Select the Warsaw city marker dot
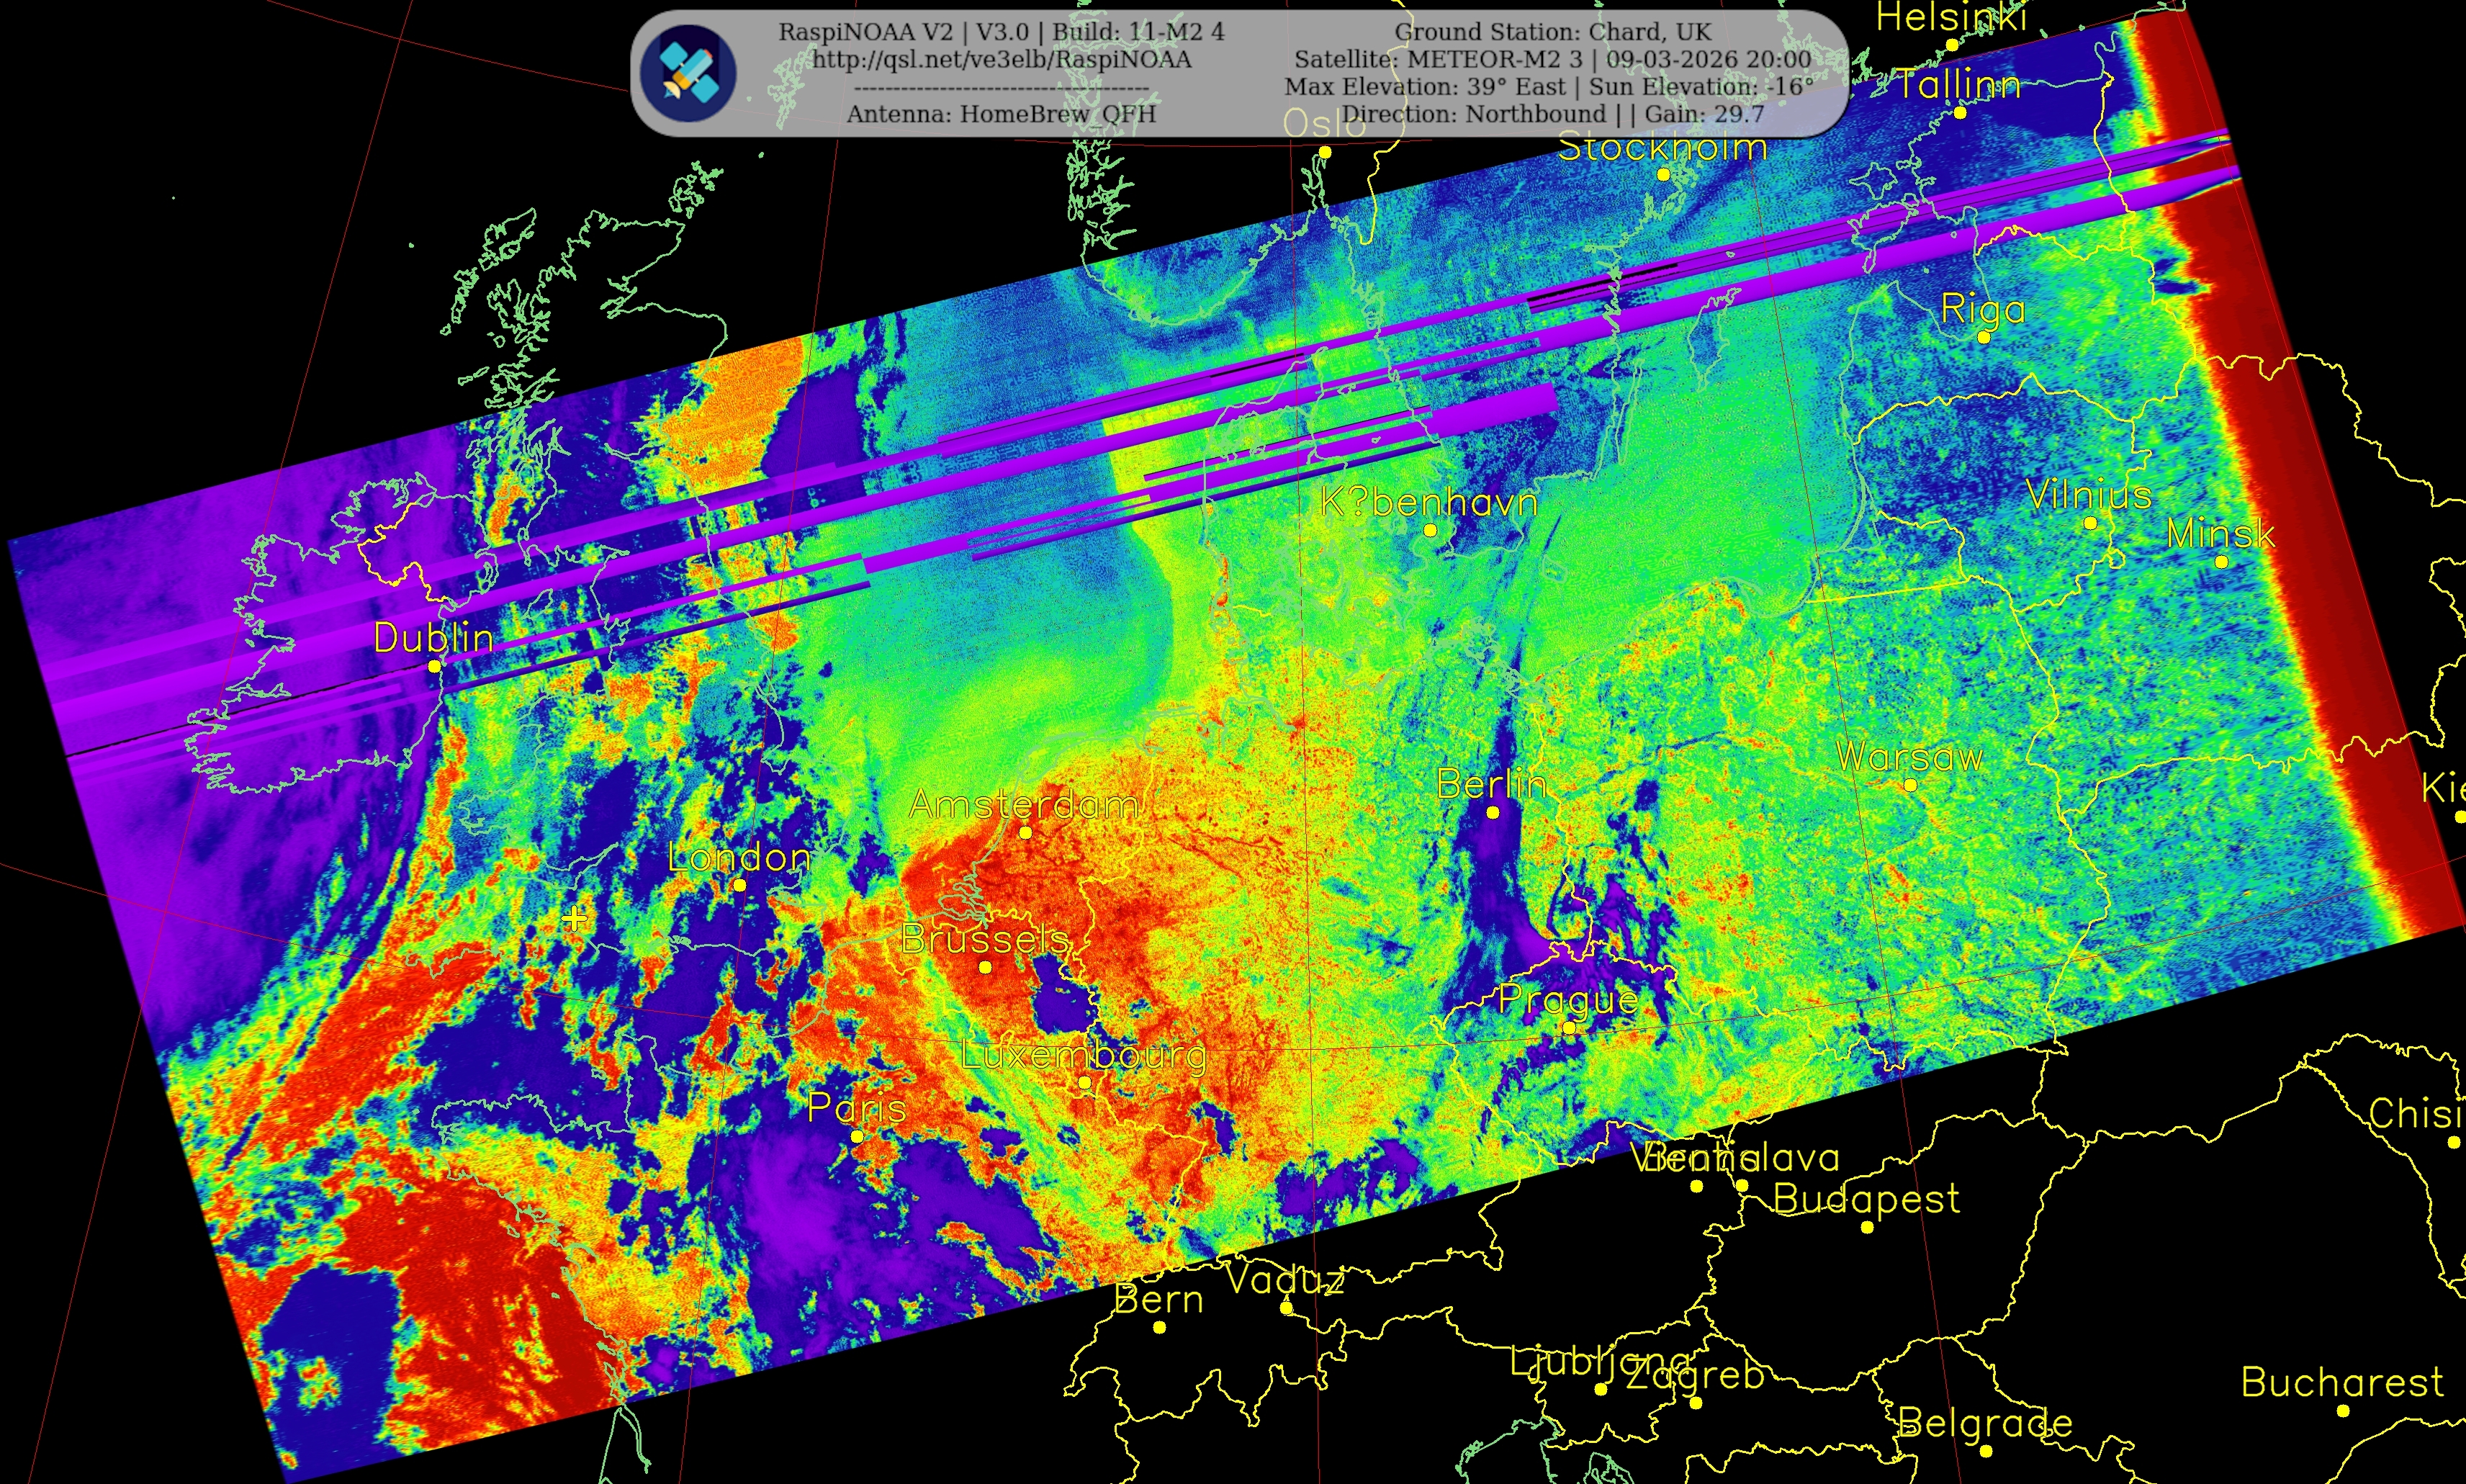Image resolution: width=2466 pixels, height=1484 pixels. [x=1910, y=785]
